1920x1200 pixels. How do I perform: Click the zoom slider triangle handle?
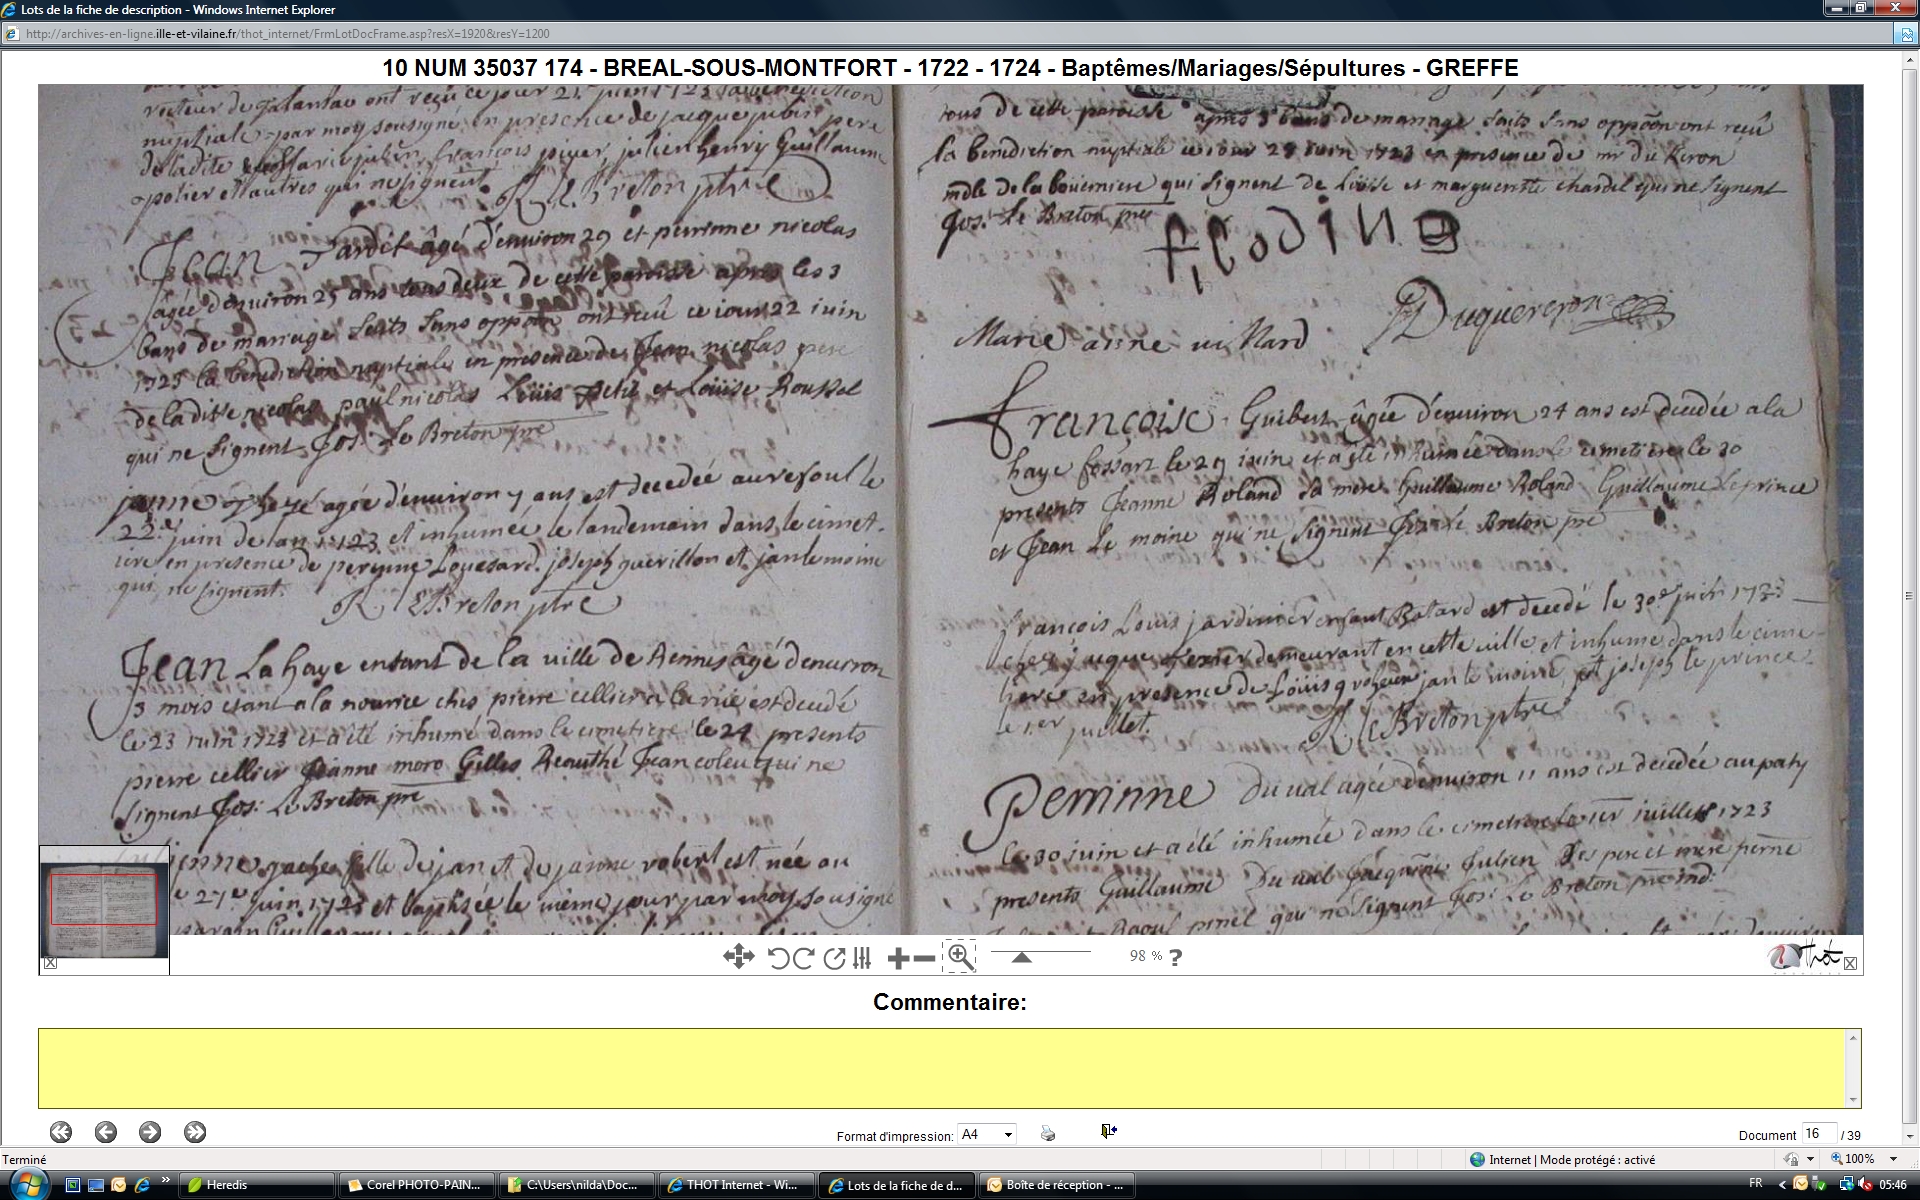(1021, 957)
